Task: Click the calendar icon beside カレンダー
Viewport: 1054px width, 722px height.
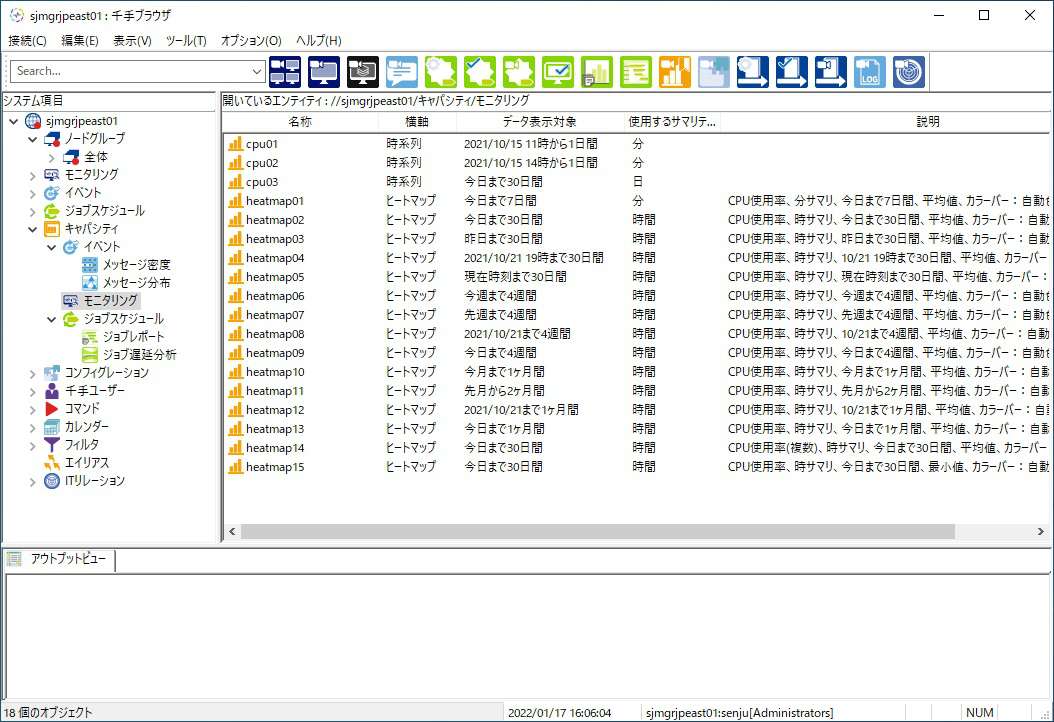Action: (x=52, y=427)
